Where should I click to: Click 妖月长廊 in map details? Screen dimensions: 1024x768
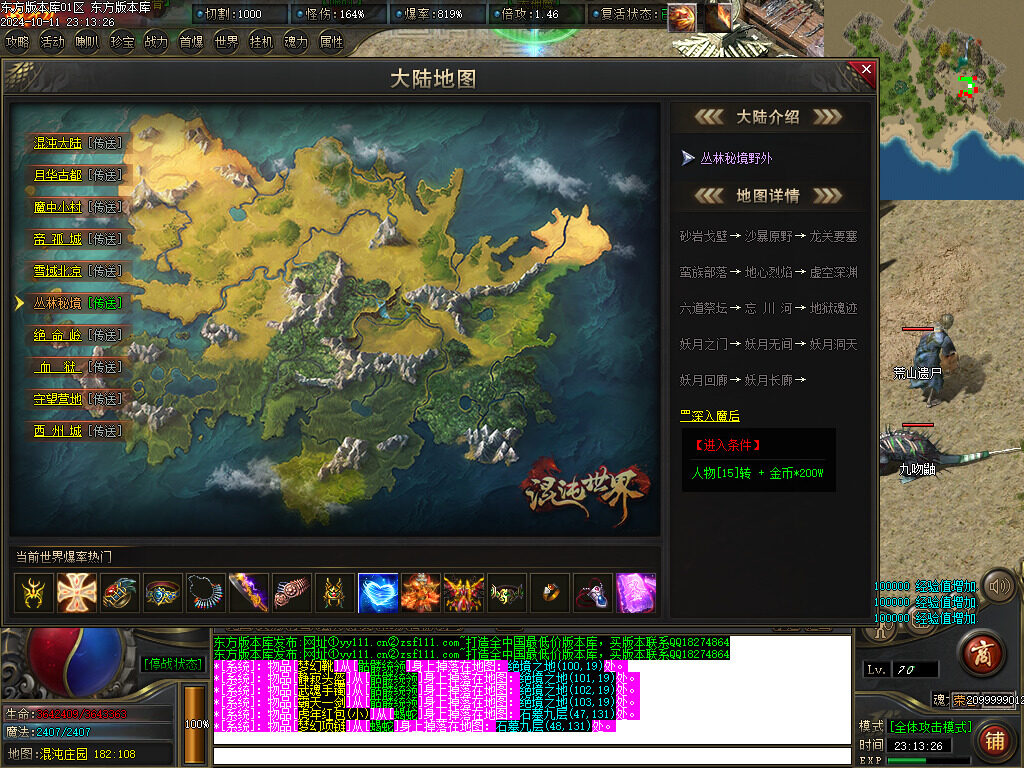click(x=769, y=380)
